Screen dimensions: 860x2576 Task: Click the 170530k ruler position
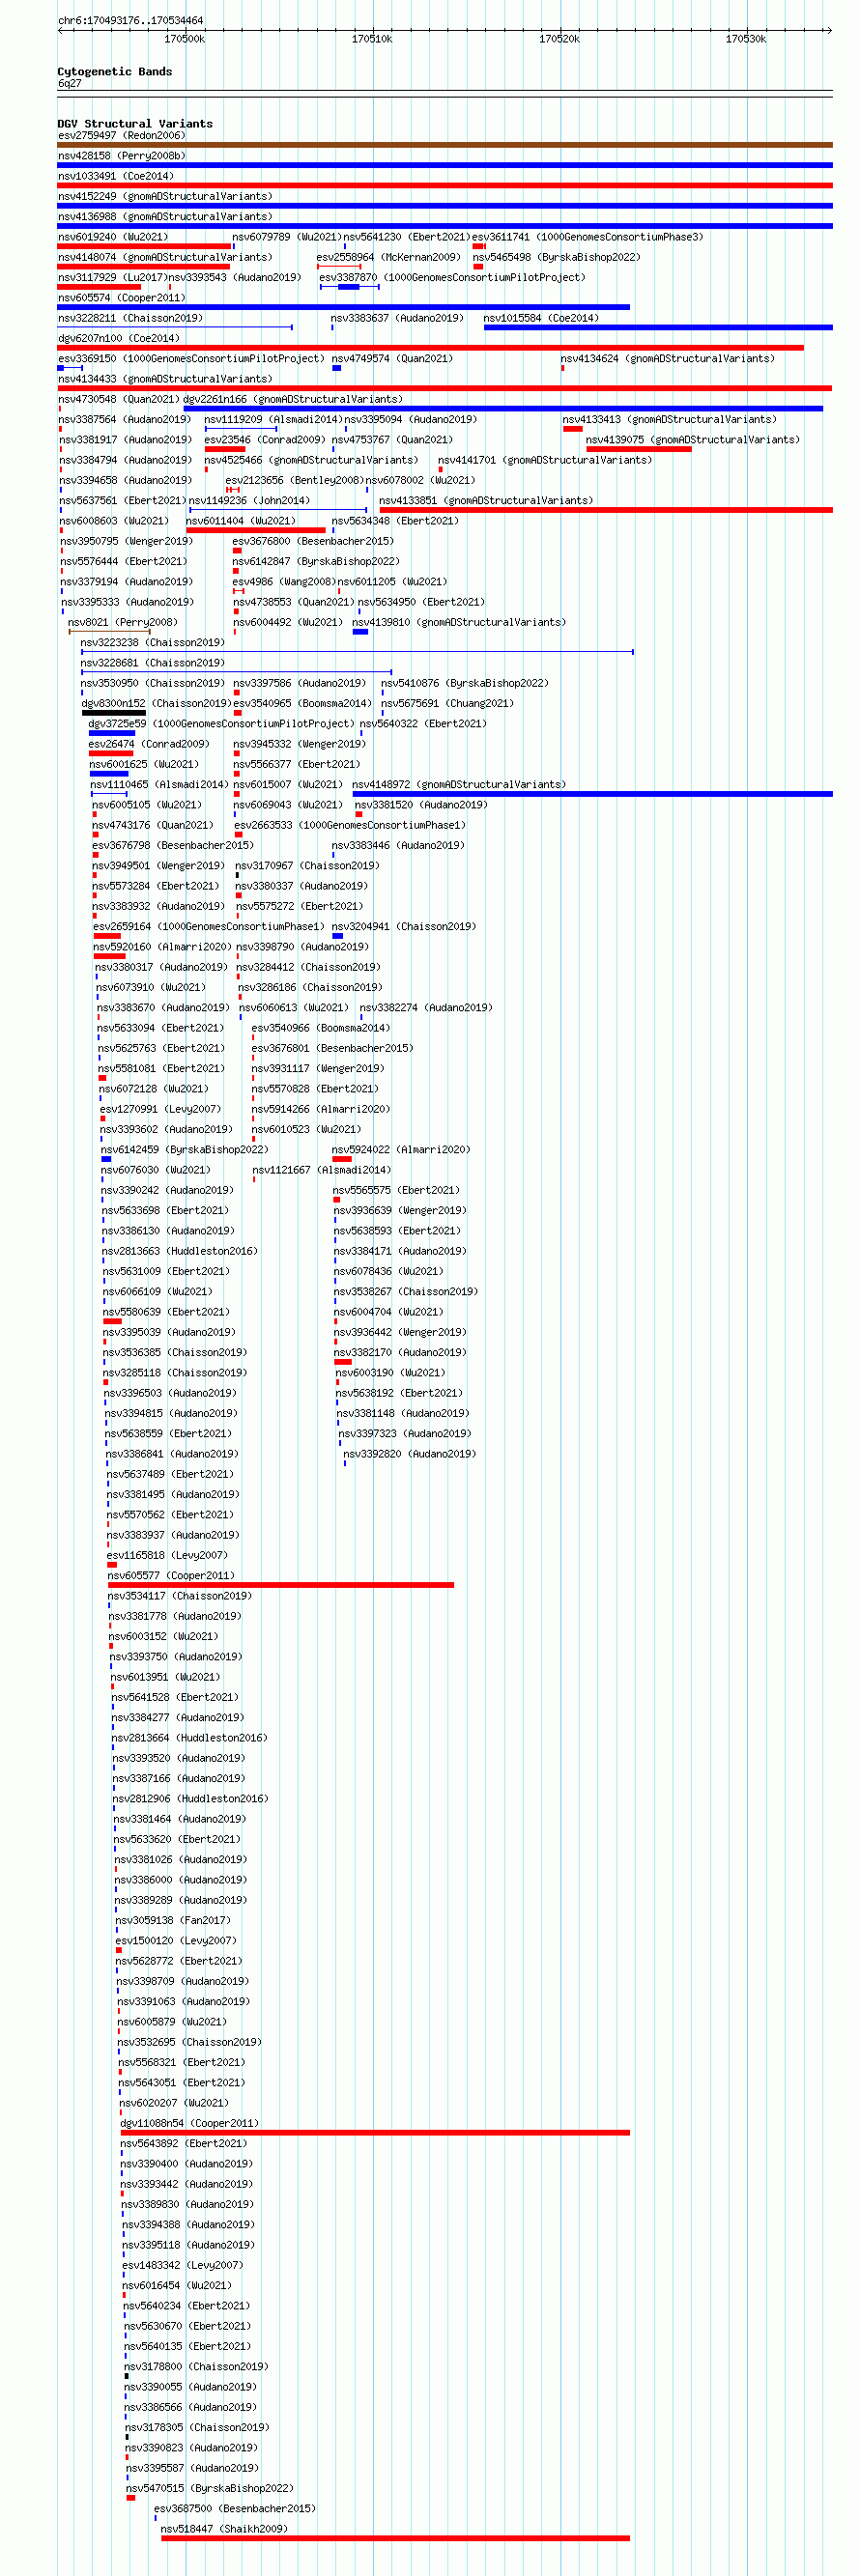coord(746,39)
